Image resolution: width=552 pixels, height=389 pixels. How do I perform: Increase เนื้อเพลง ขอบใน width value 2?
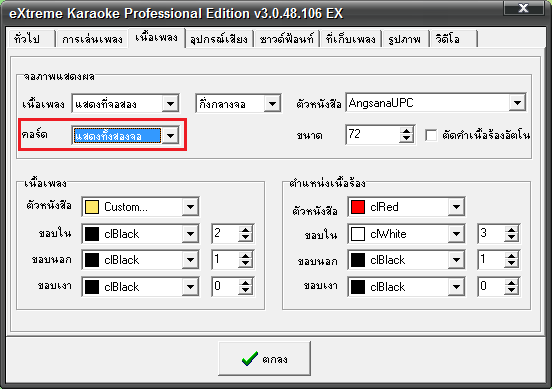pyautogui.click(x=245, y=230)
